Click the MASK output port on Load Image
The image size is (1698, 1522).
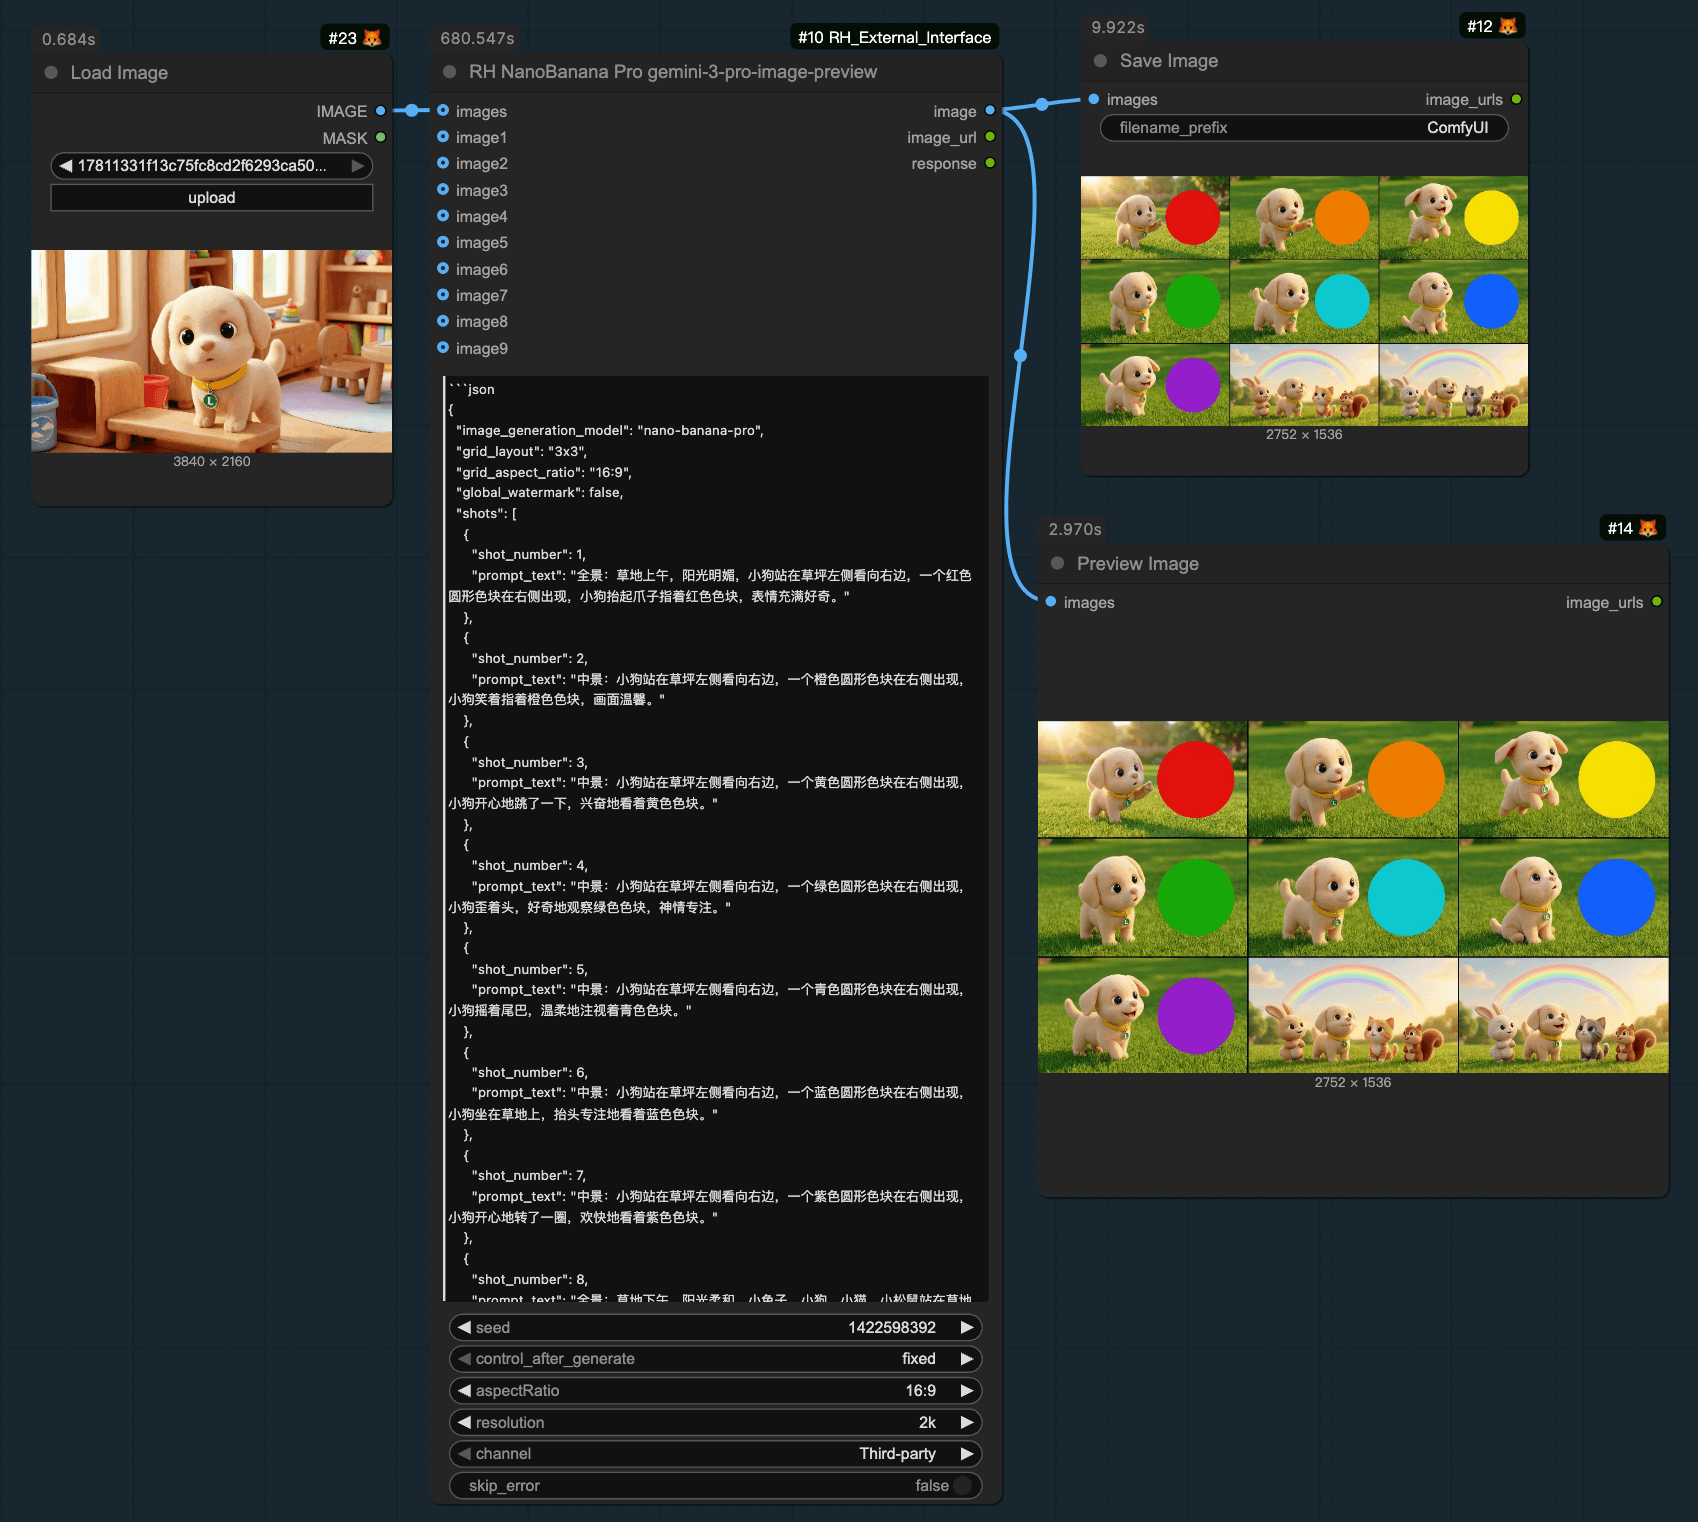(x=381, y=137)
